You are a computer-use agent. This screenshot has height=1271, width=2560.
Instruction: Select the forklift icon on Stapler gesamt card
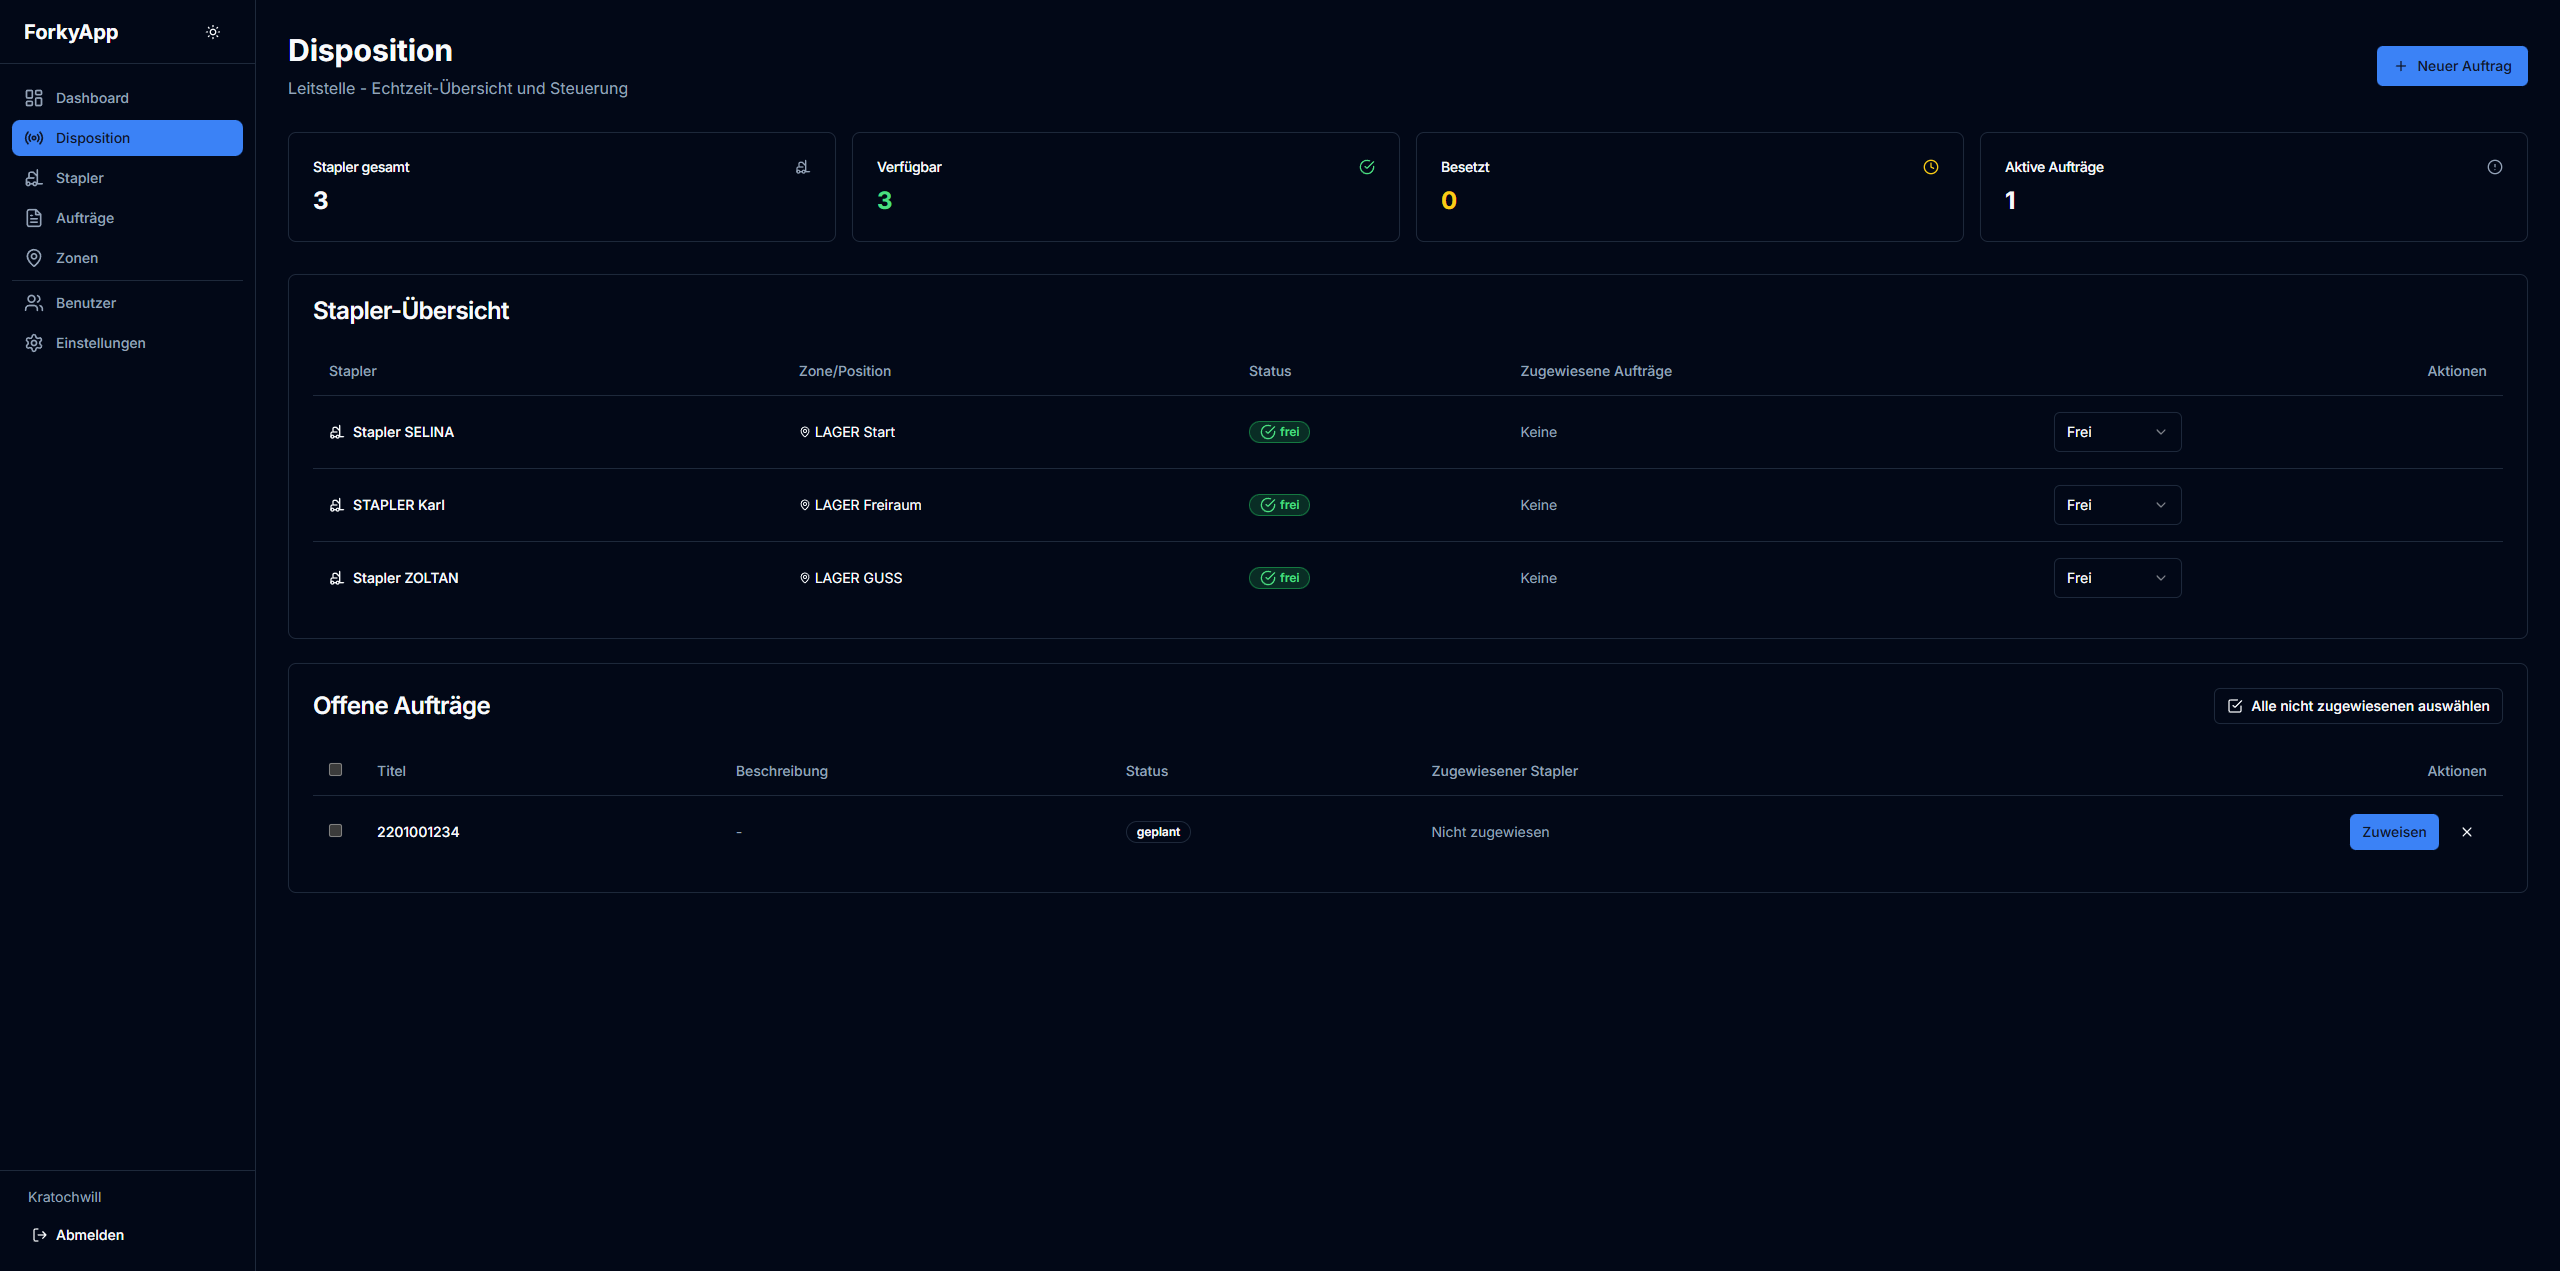click(x=801, y=167)
